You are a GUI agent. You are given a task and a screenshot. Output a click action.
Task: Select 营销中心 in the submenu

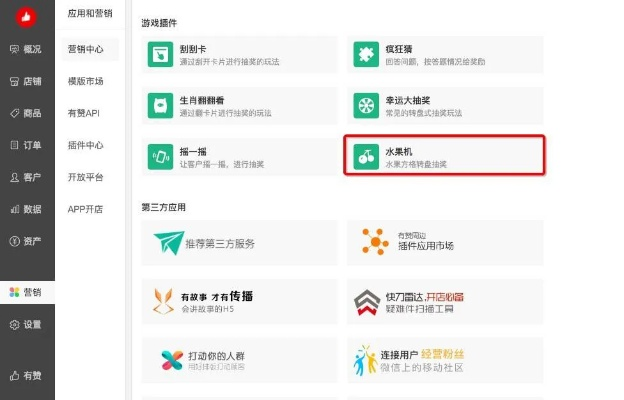(x=90, y=49)
